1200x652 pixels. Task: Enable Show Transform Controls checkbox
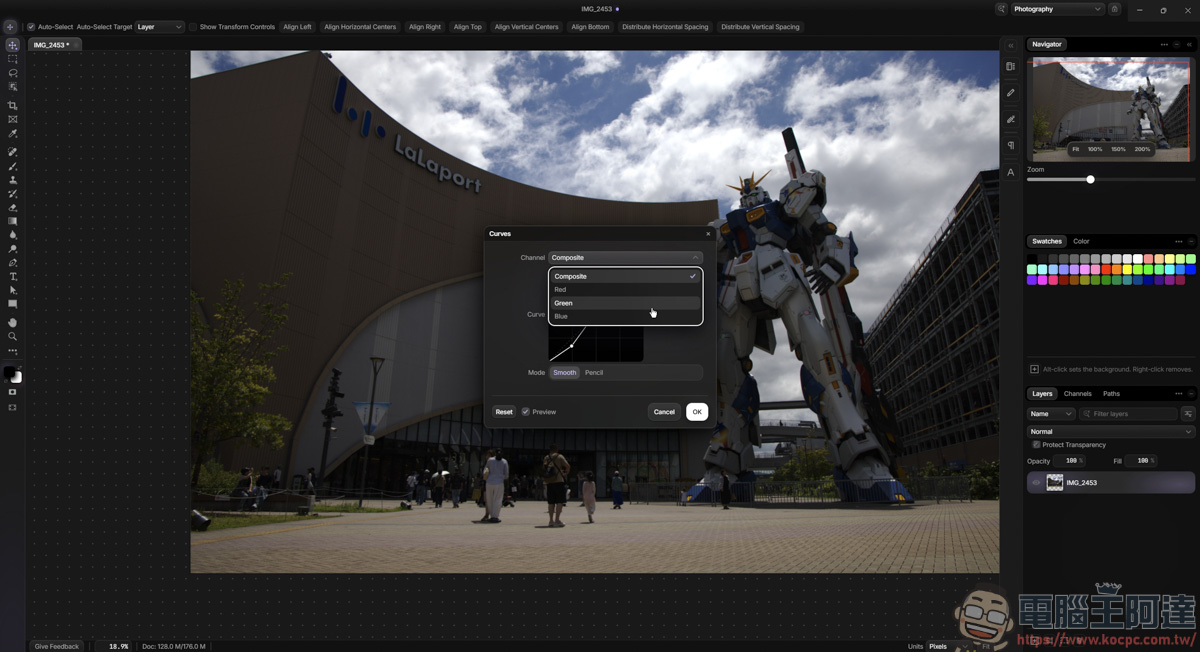tap(193, 27)
